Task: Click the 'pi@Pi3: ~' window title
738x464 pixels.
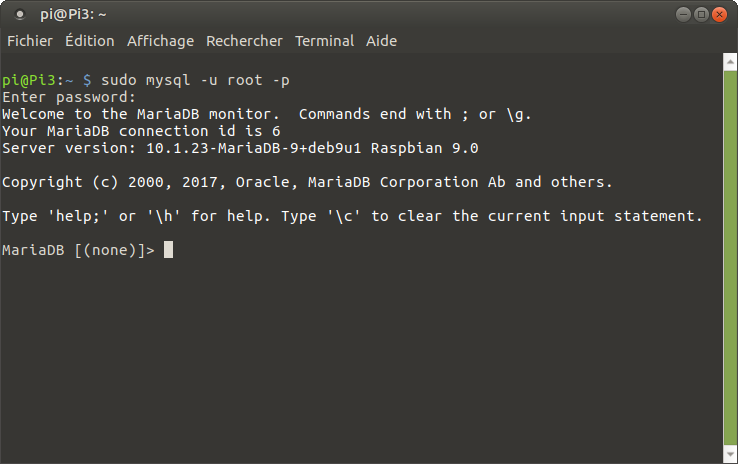Action: pyautogui.click(x=73, y=14)
